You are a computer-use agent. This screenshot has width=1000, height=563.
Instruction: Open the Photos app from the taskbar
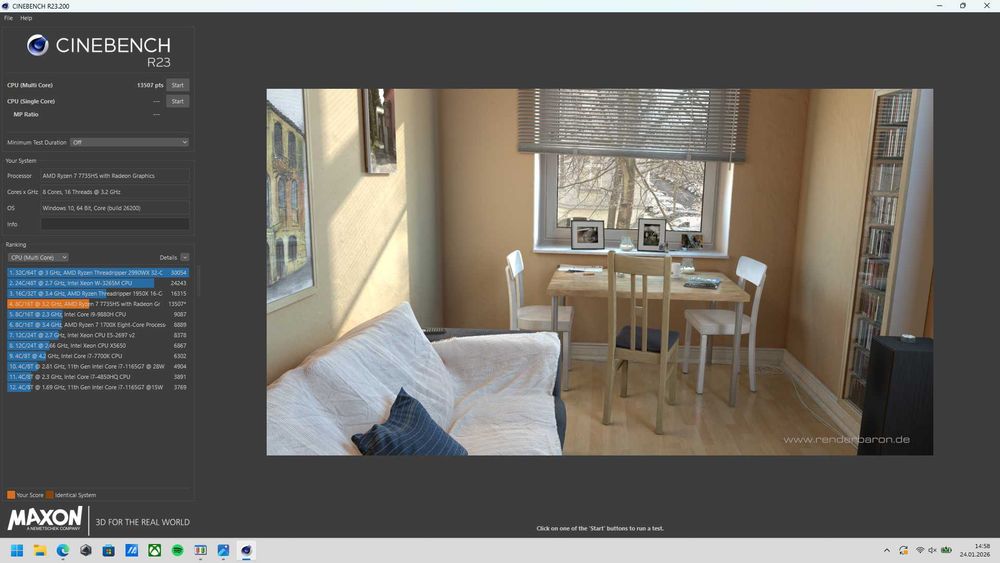click(x=223, y=550)
